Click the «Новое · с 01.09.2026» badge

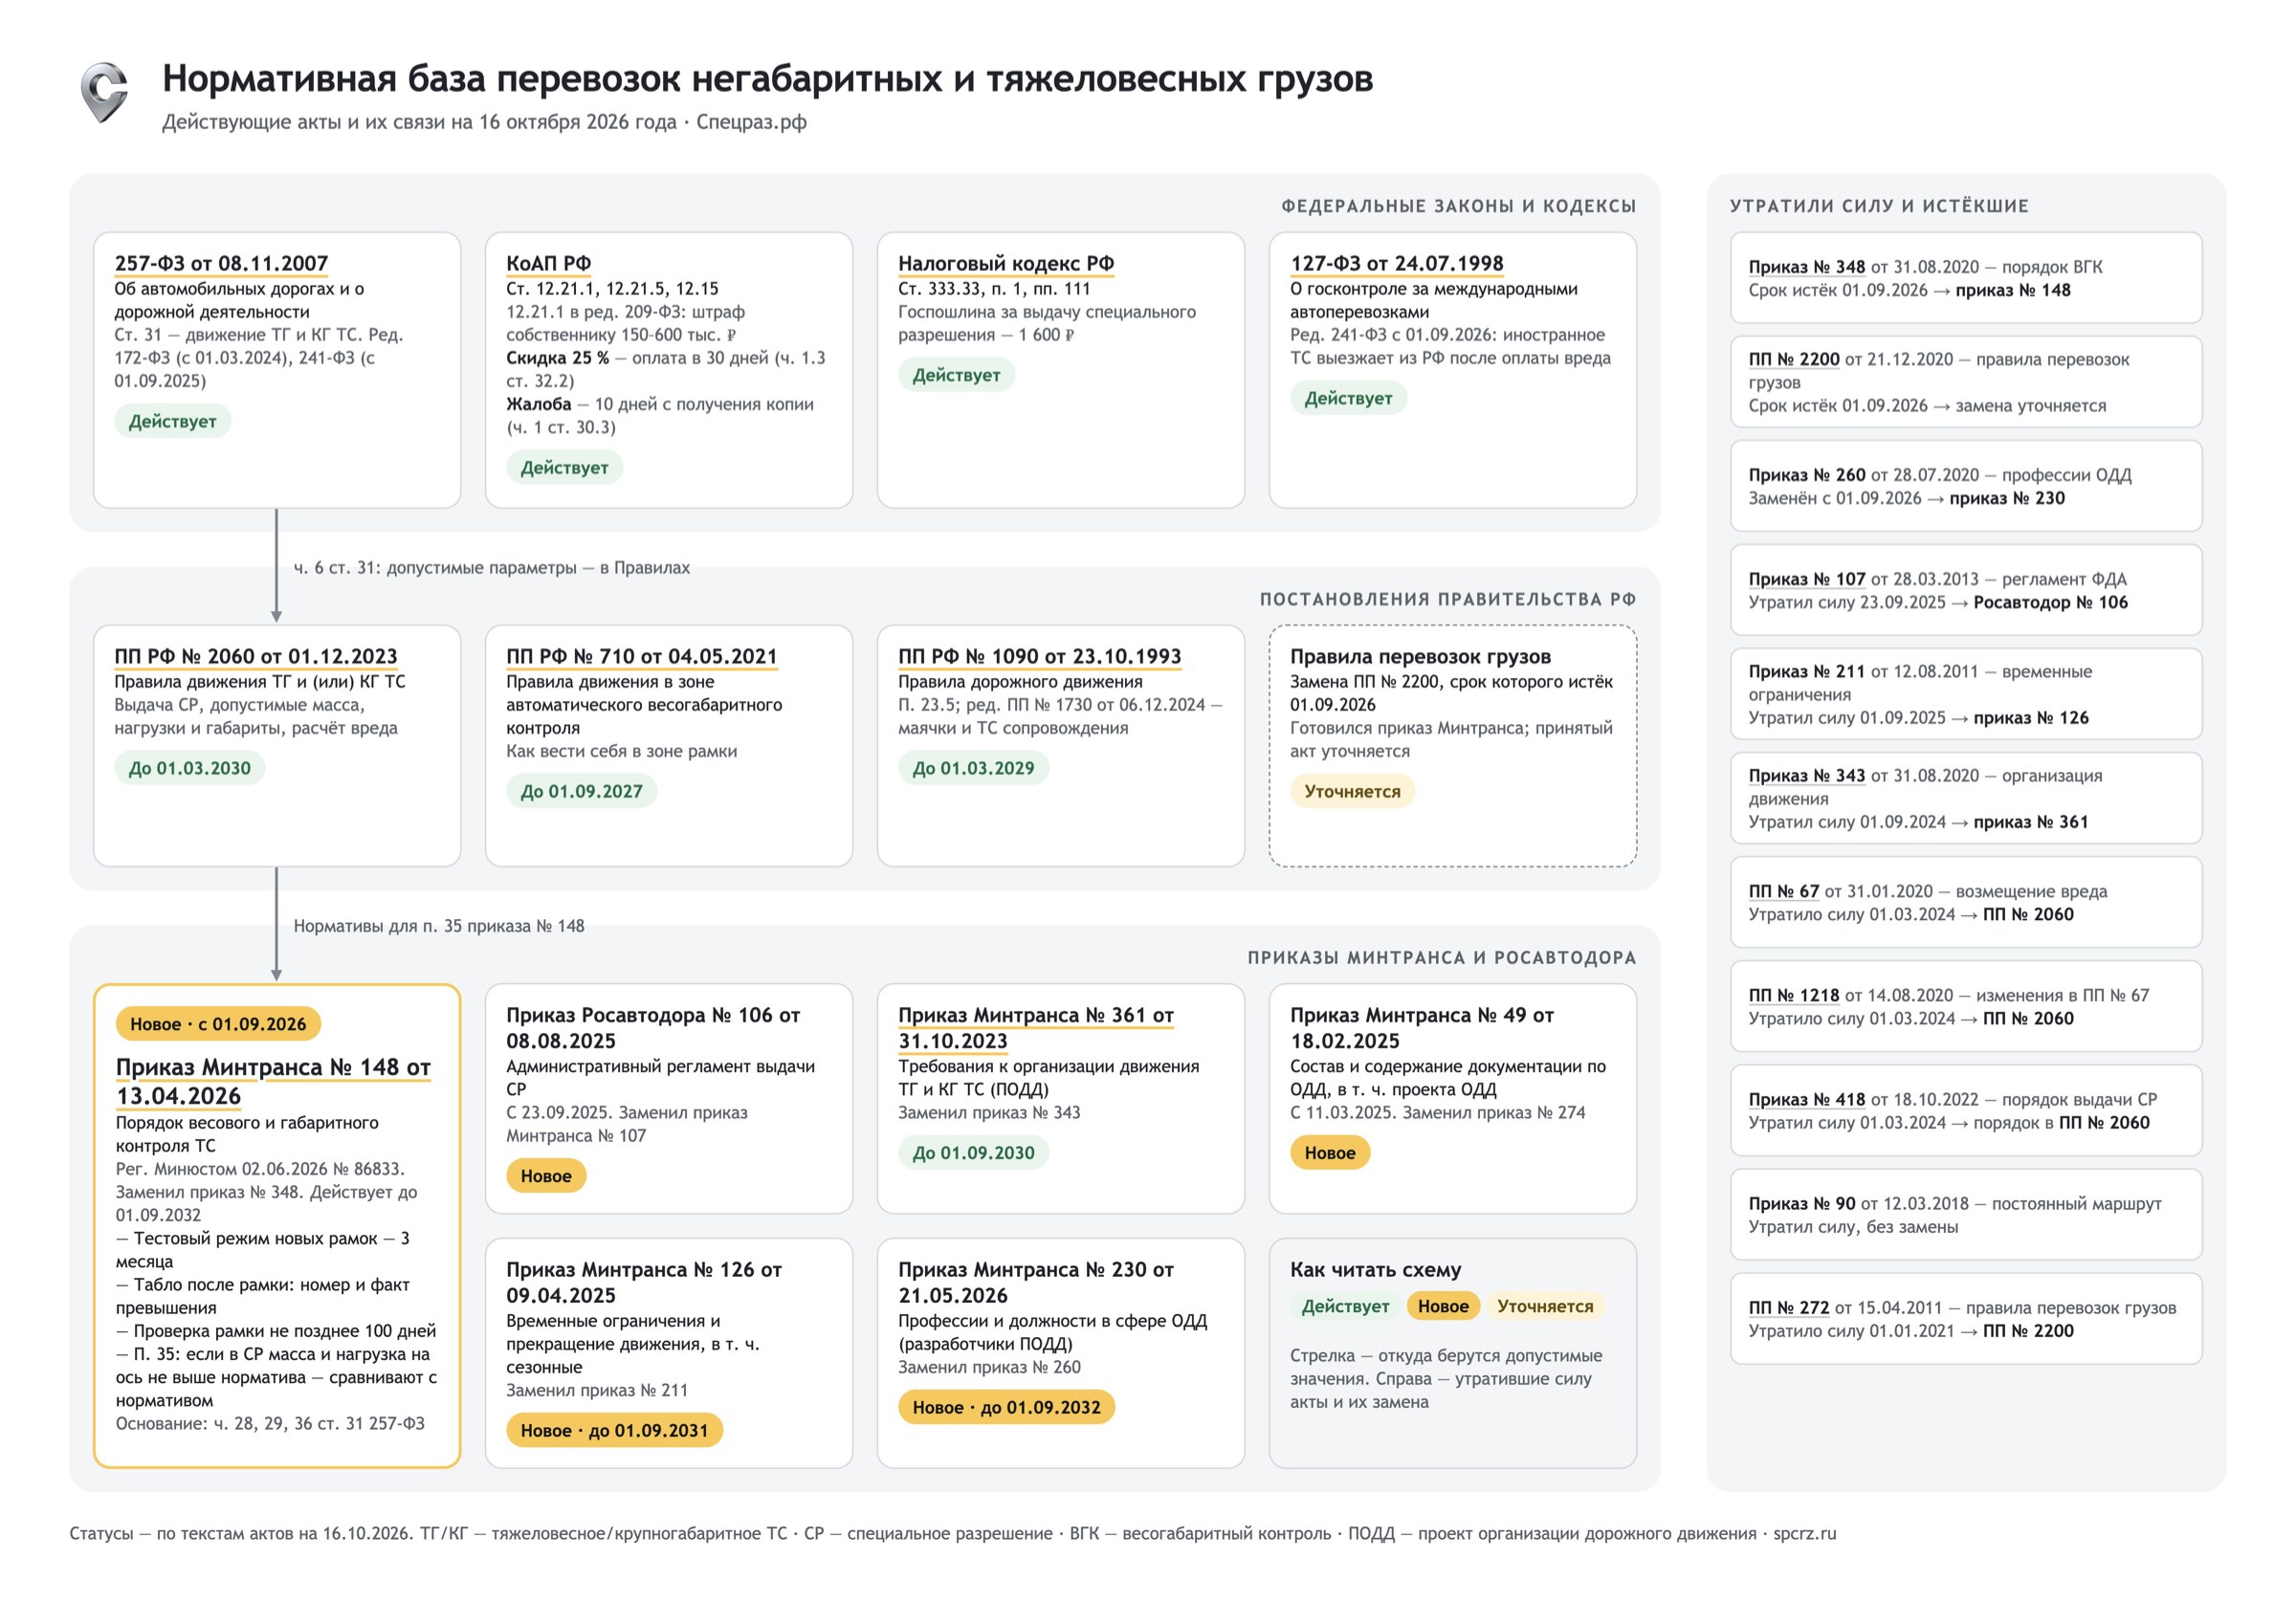[x=218, y=1024]
